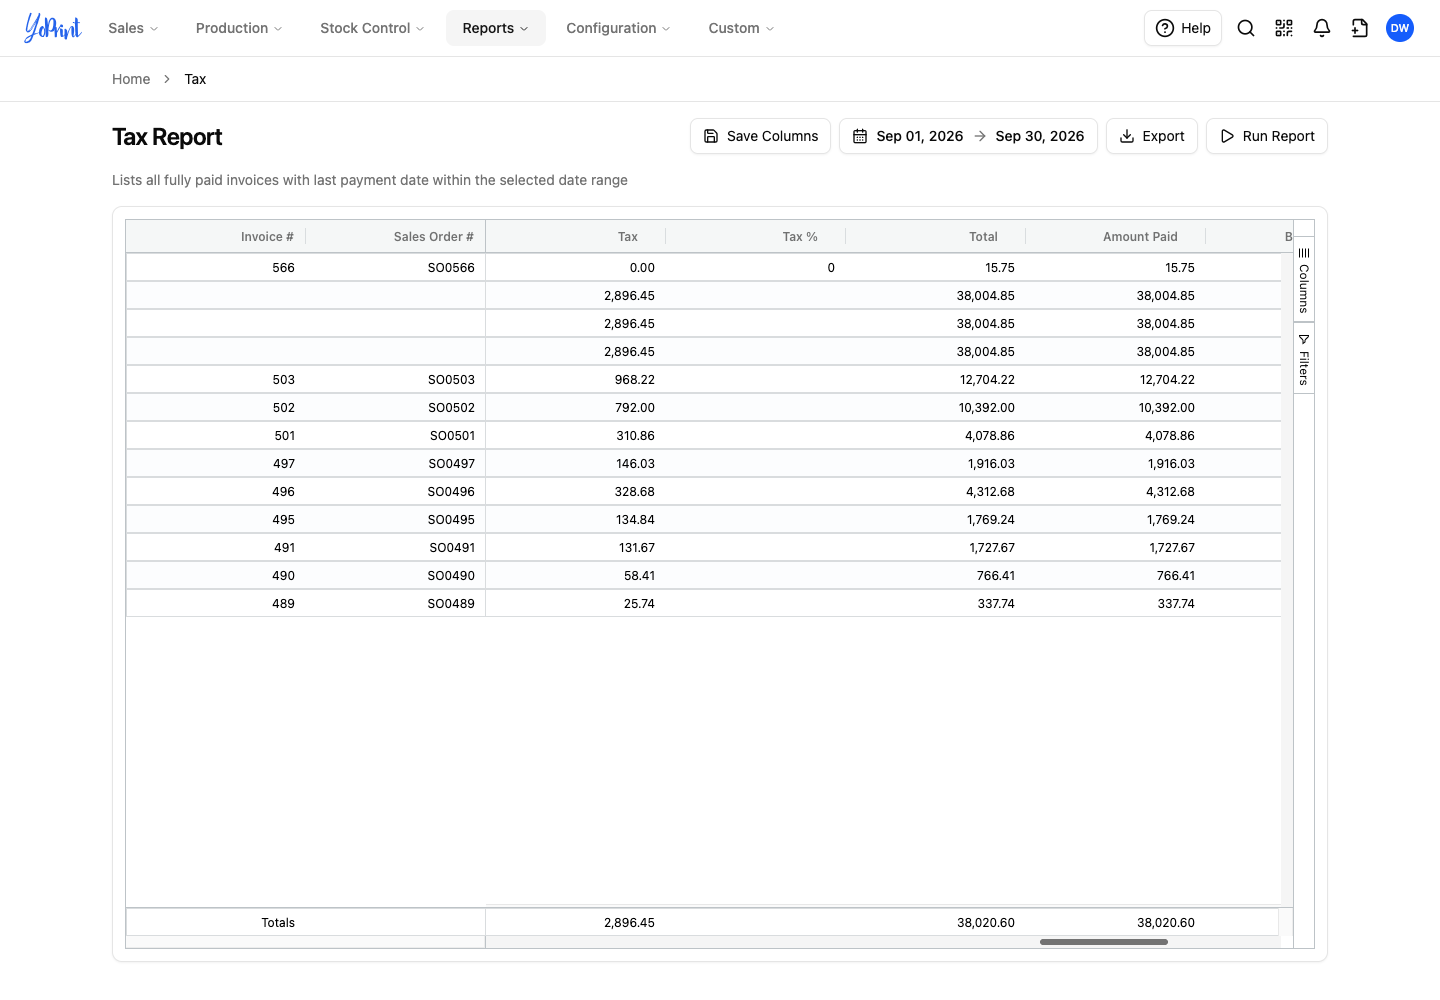Screen dimensions: 1440x1000
Task: Open the Reports menu
Action: (496, 28)
